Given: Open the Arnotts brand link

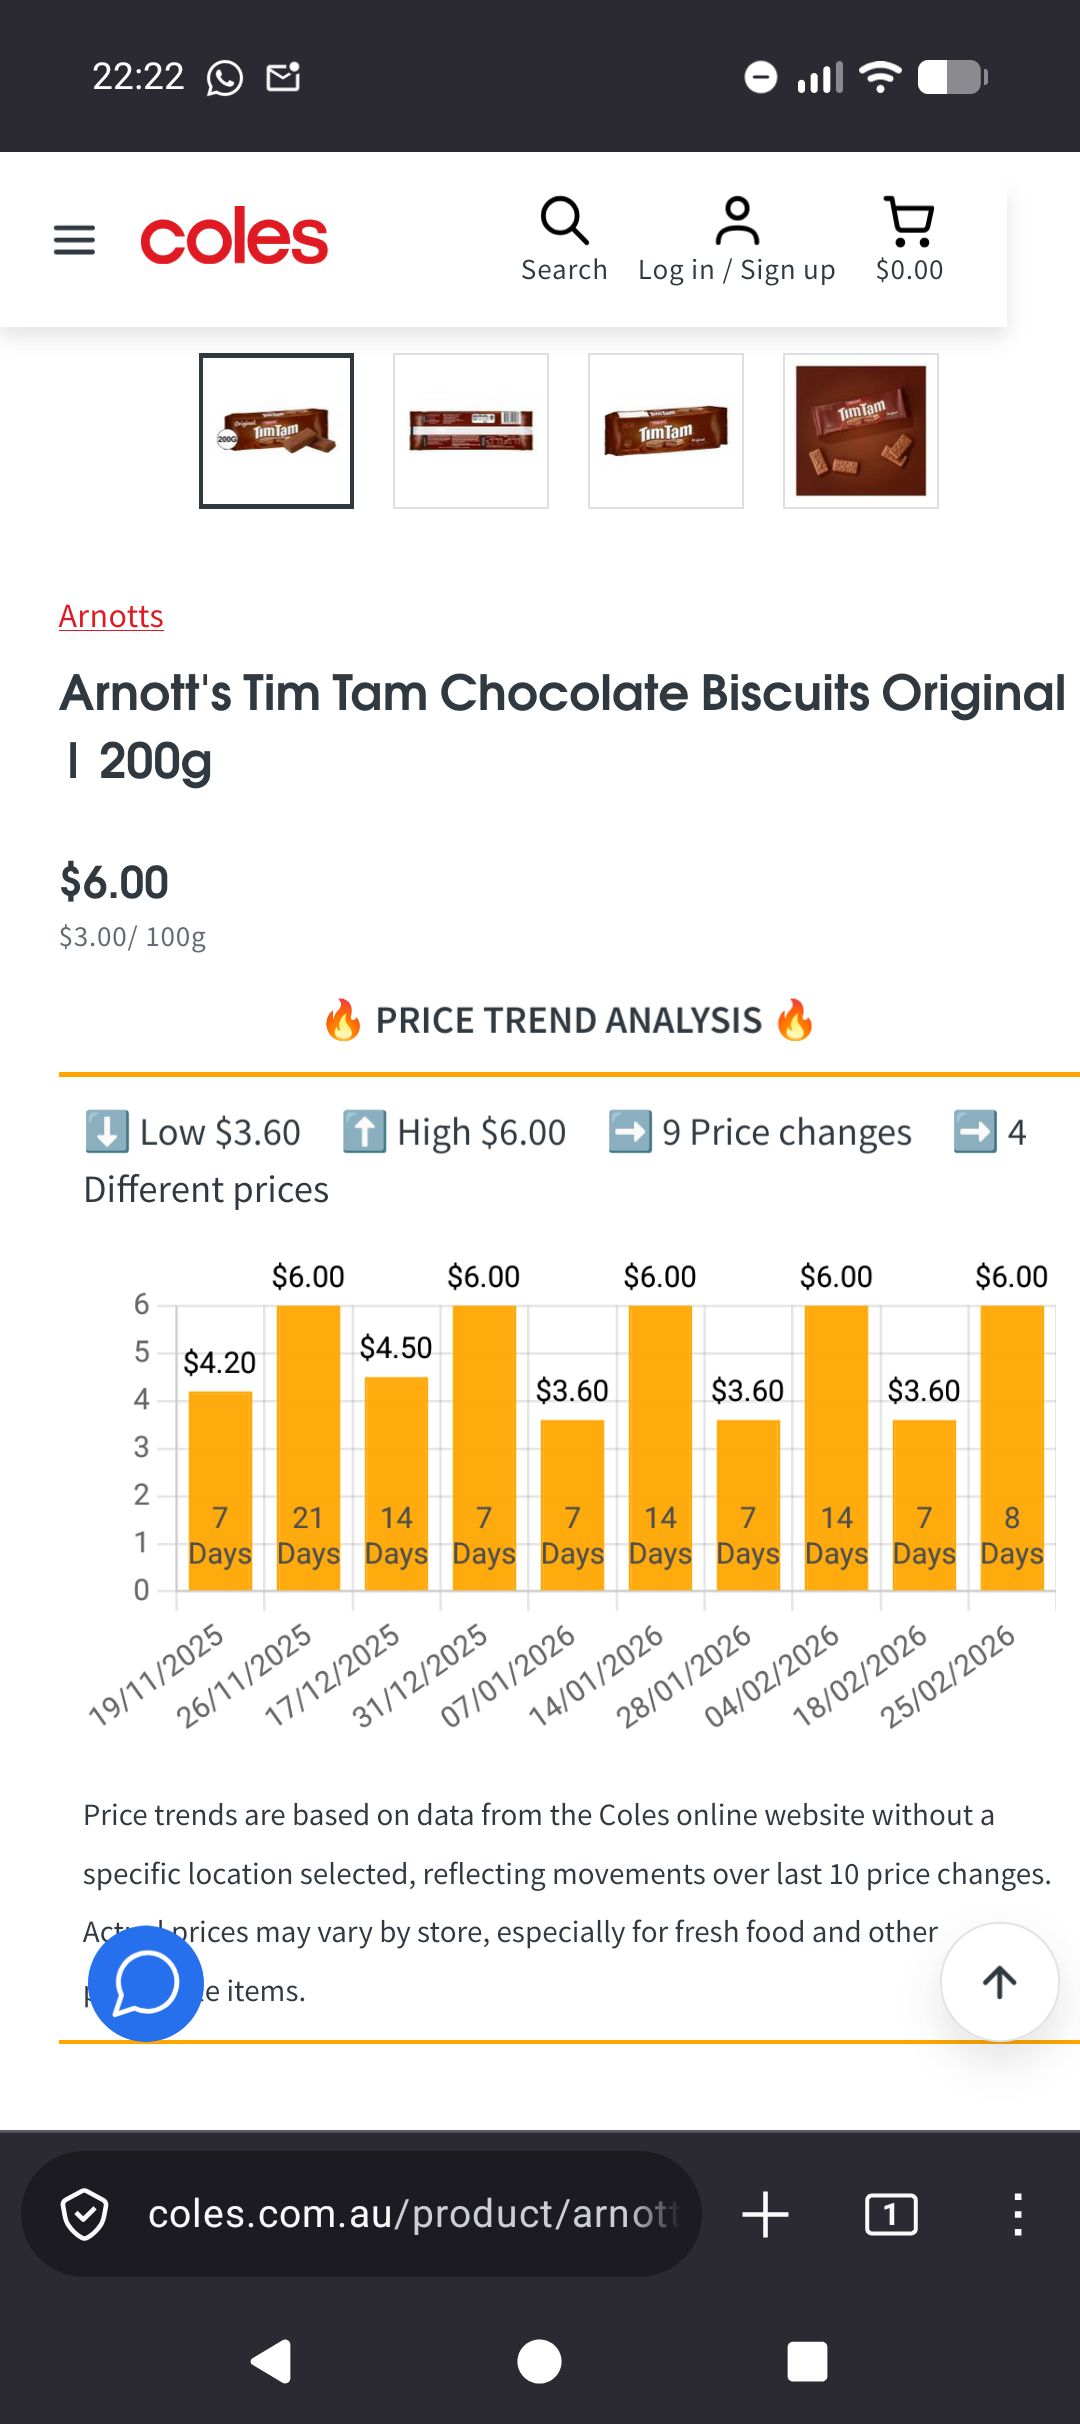Looking at the screenshot, I should point(111,616).
